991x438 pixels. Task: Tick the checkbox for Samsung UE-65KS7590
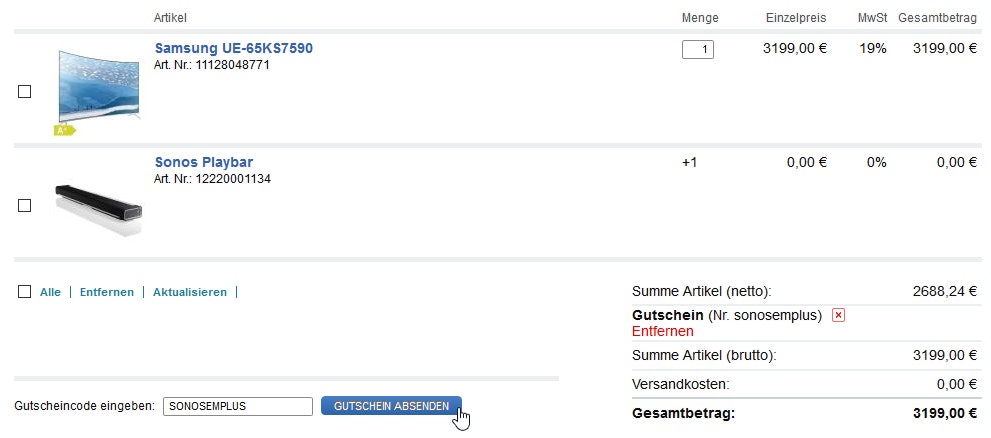[25, 91]
